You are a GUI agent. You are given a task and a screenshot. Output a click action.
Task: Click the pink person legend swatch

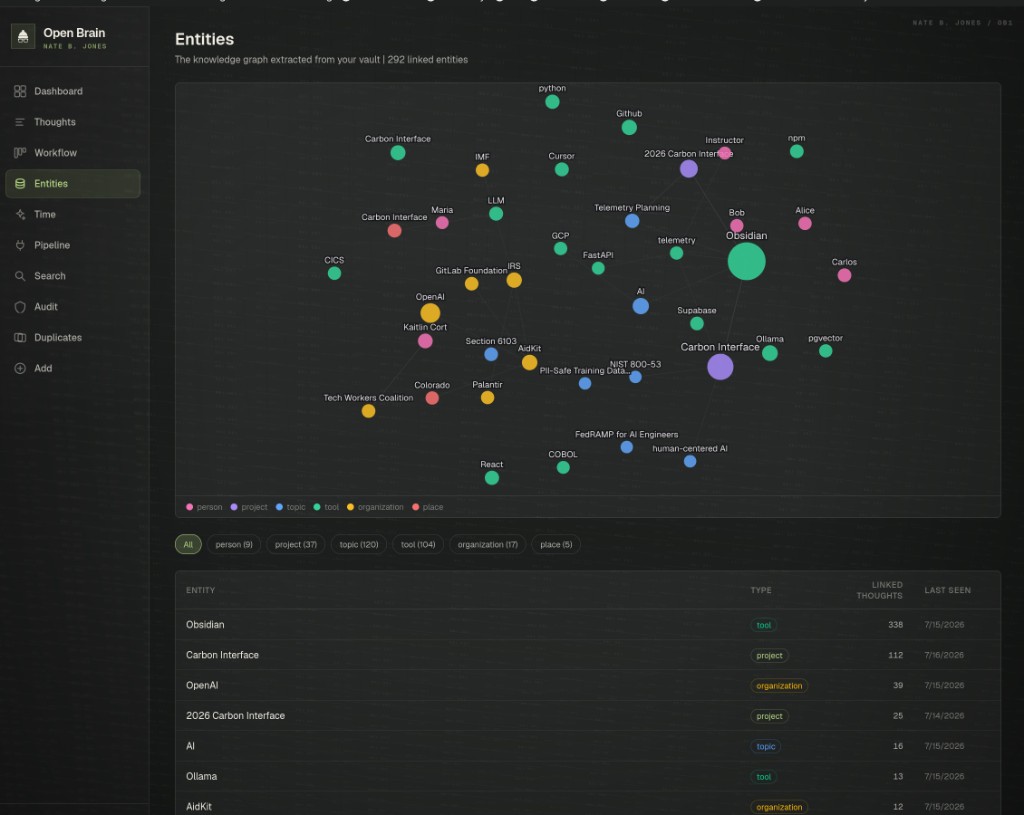(189, 507)
